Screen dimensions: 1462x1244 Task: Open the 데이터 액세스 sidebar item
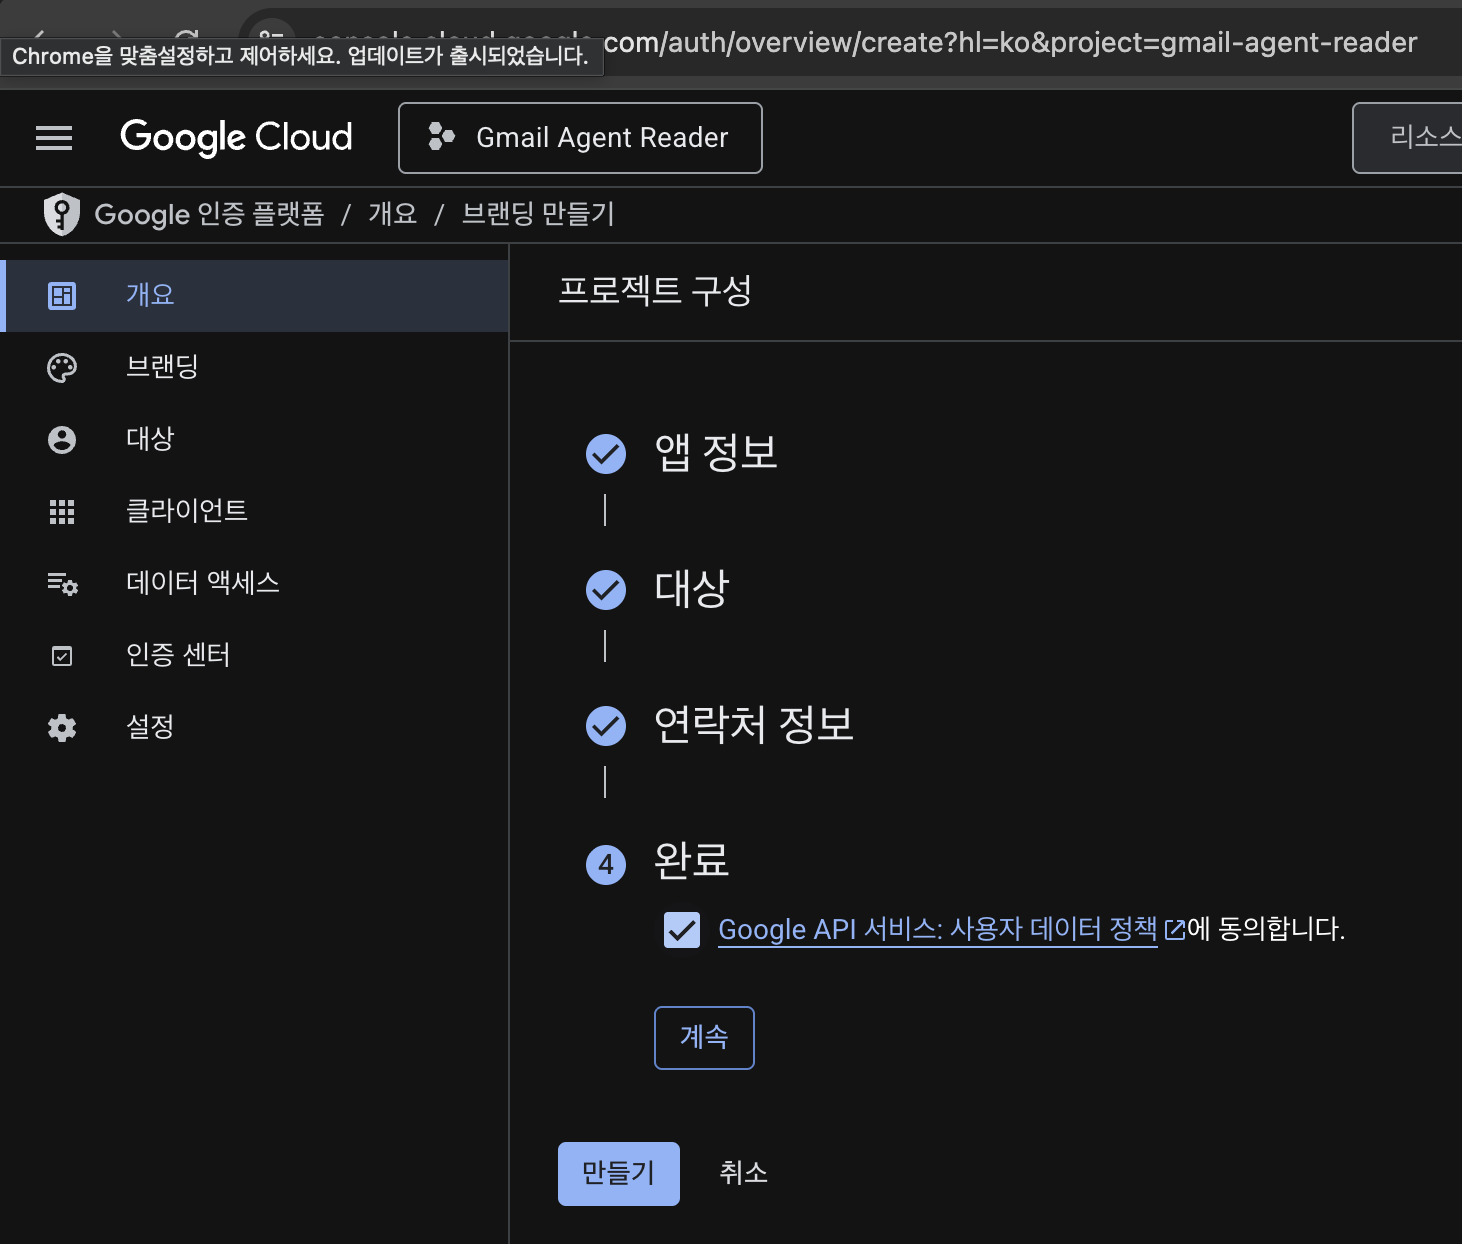tap(256, 584)
